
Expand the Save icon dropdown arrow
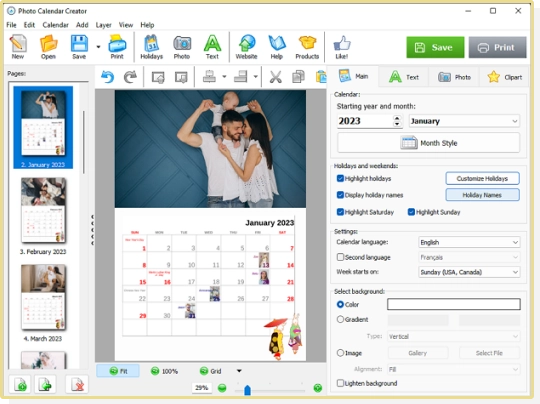[98, 47]
